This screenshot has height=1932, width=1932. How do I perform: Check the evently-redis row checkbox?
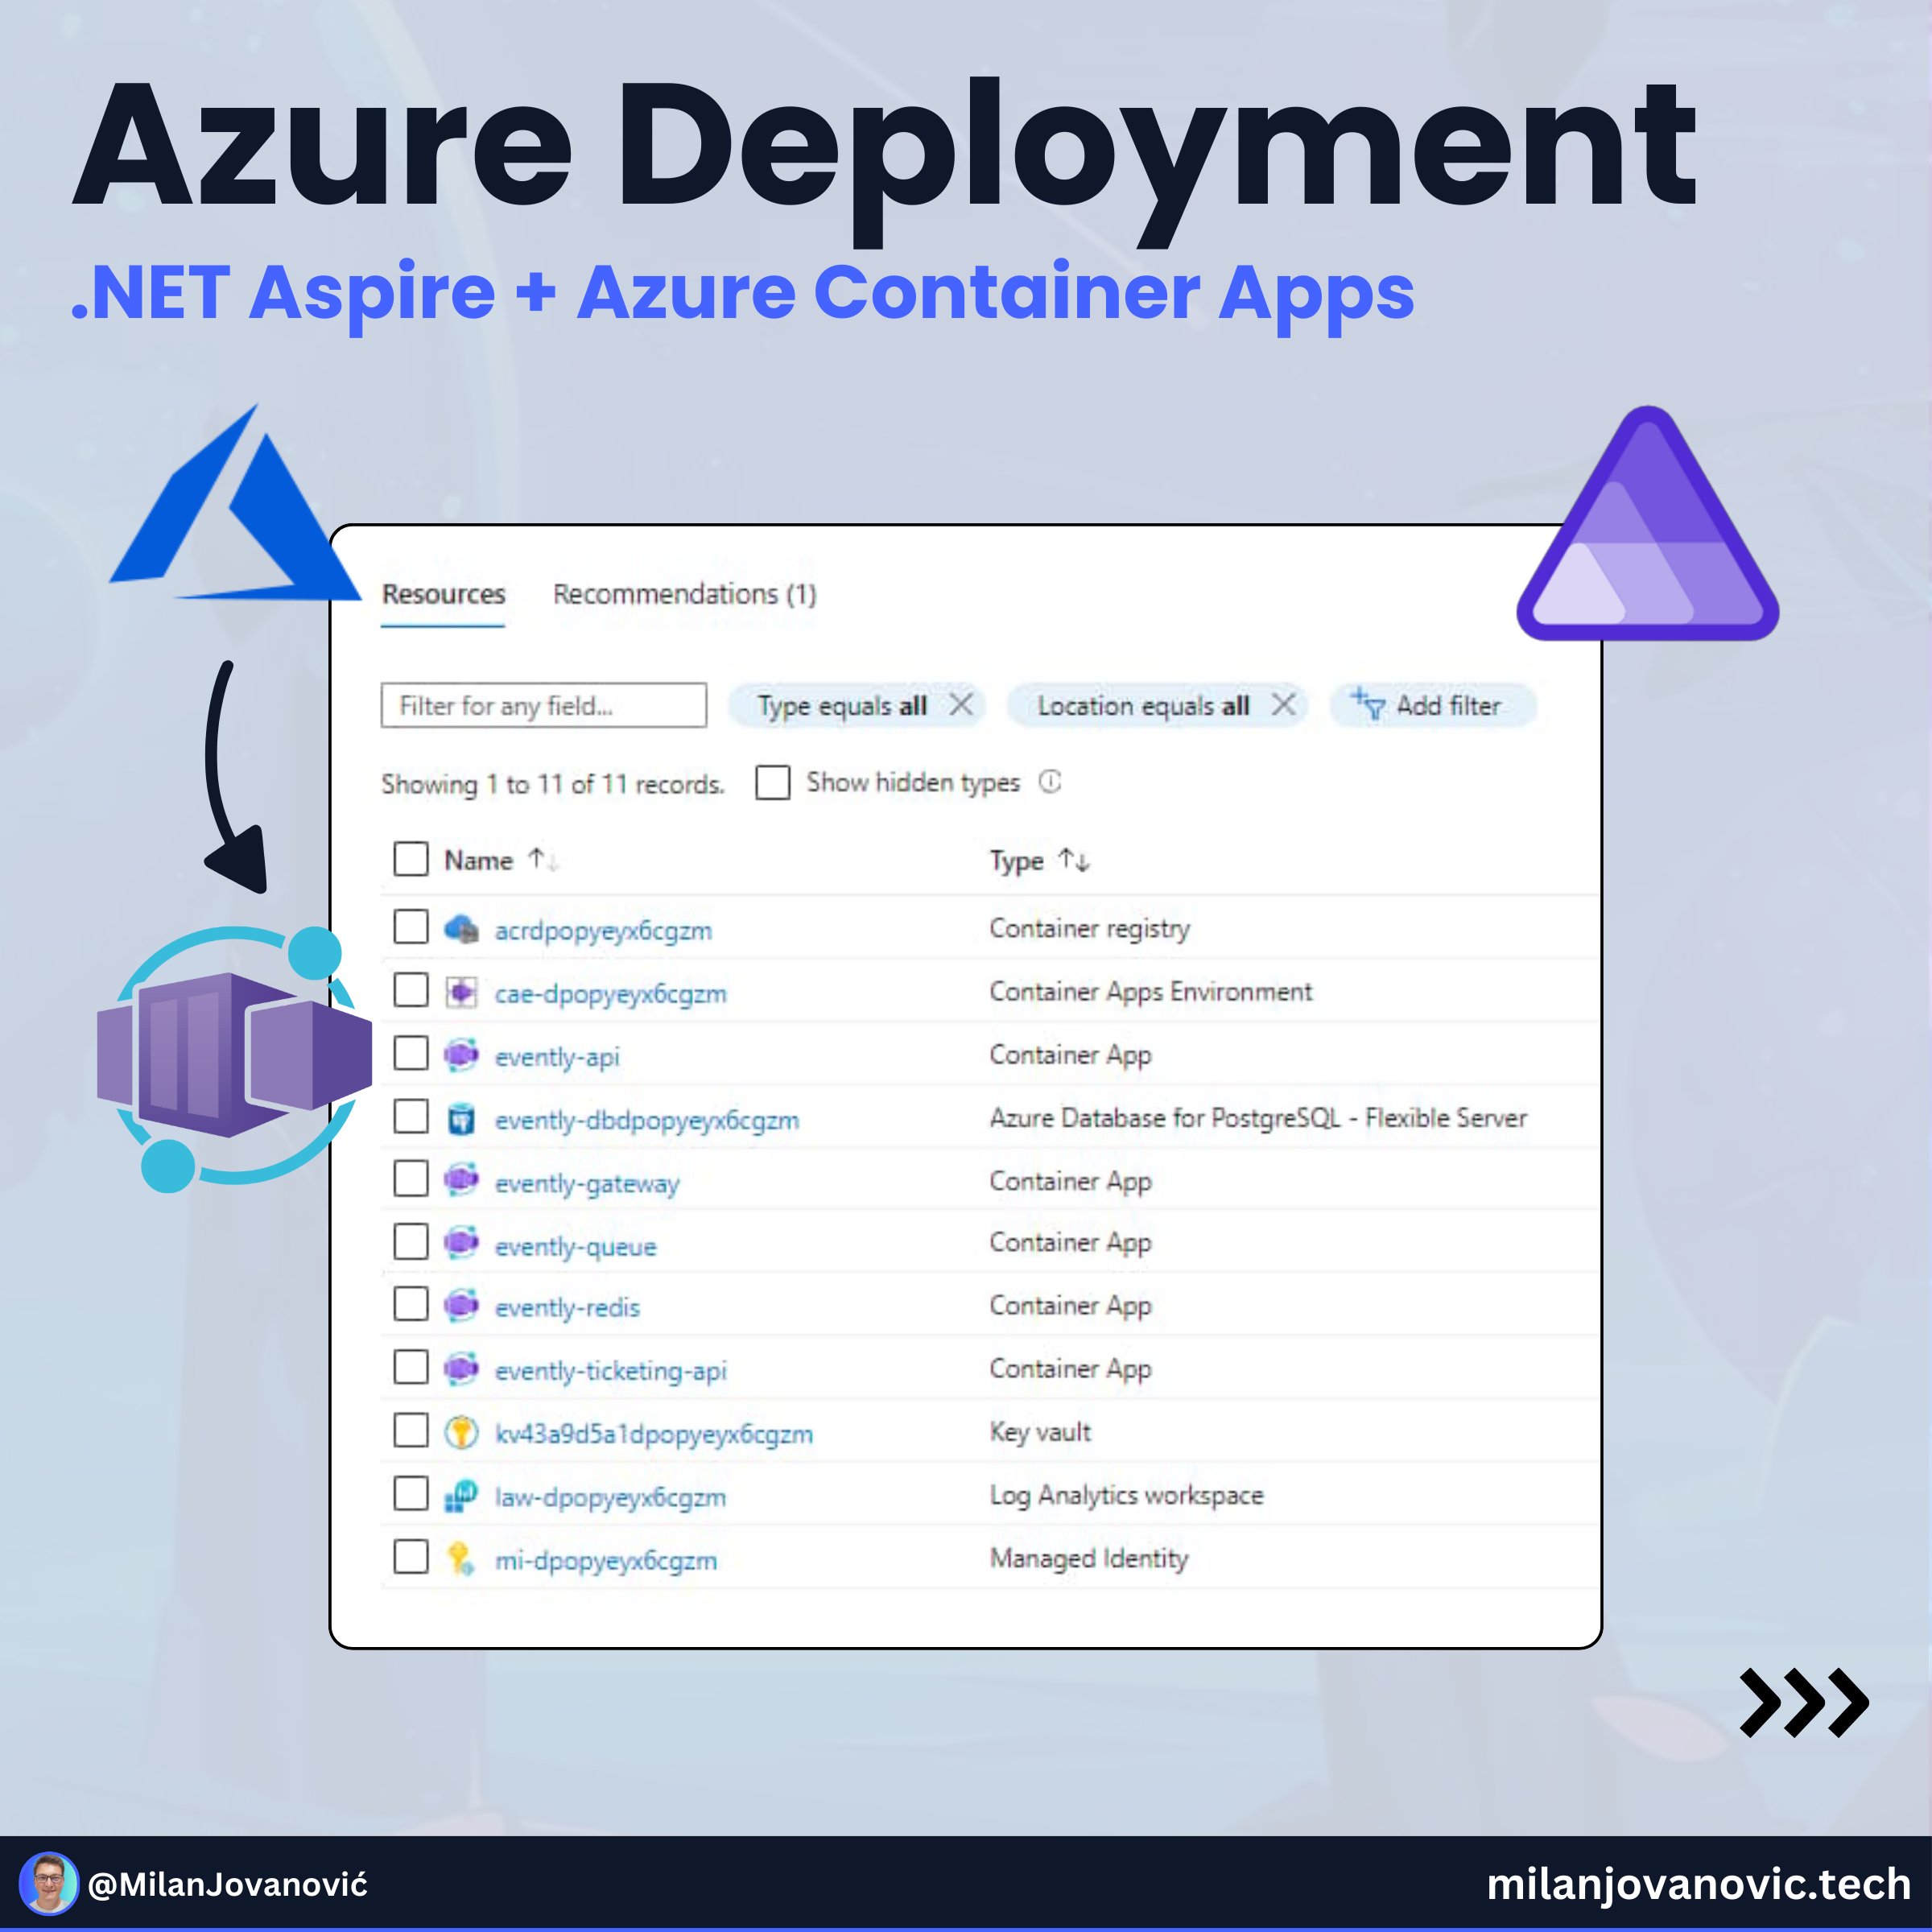click(x=411, y=1304)
